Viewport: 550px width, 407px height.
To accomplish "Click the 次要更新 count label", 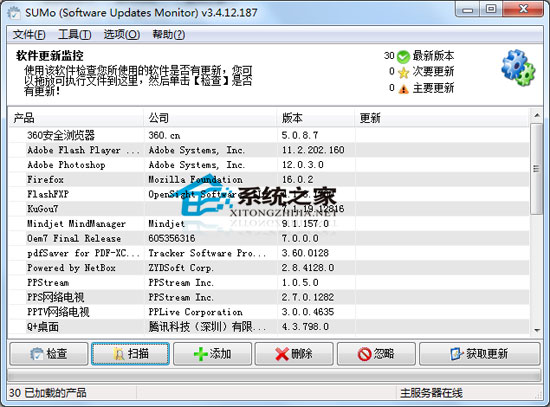I will tap(433, 72).
